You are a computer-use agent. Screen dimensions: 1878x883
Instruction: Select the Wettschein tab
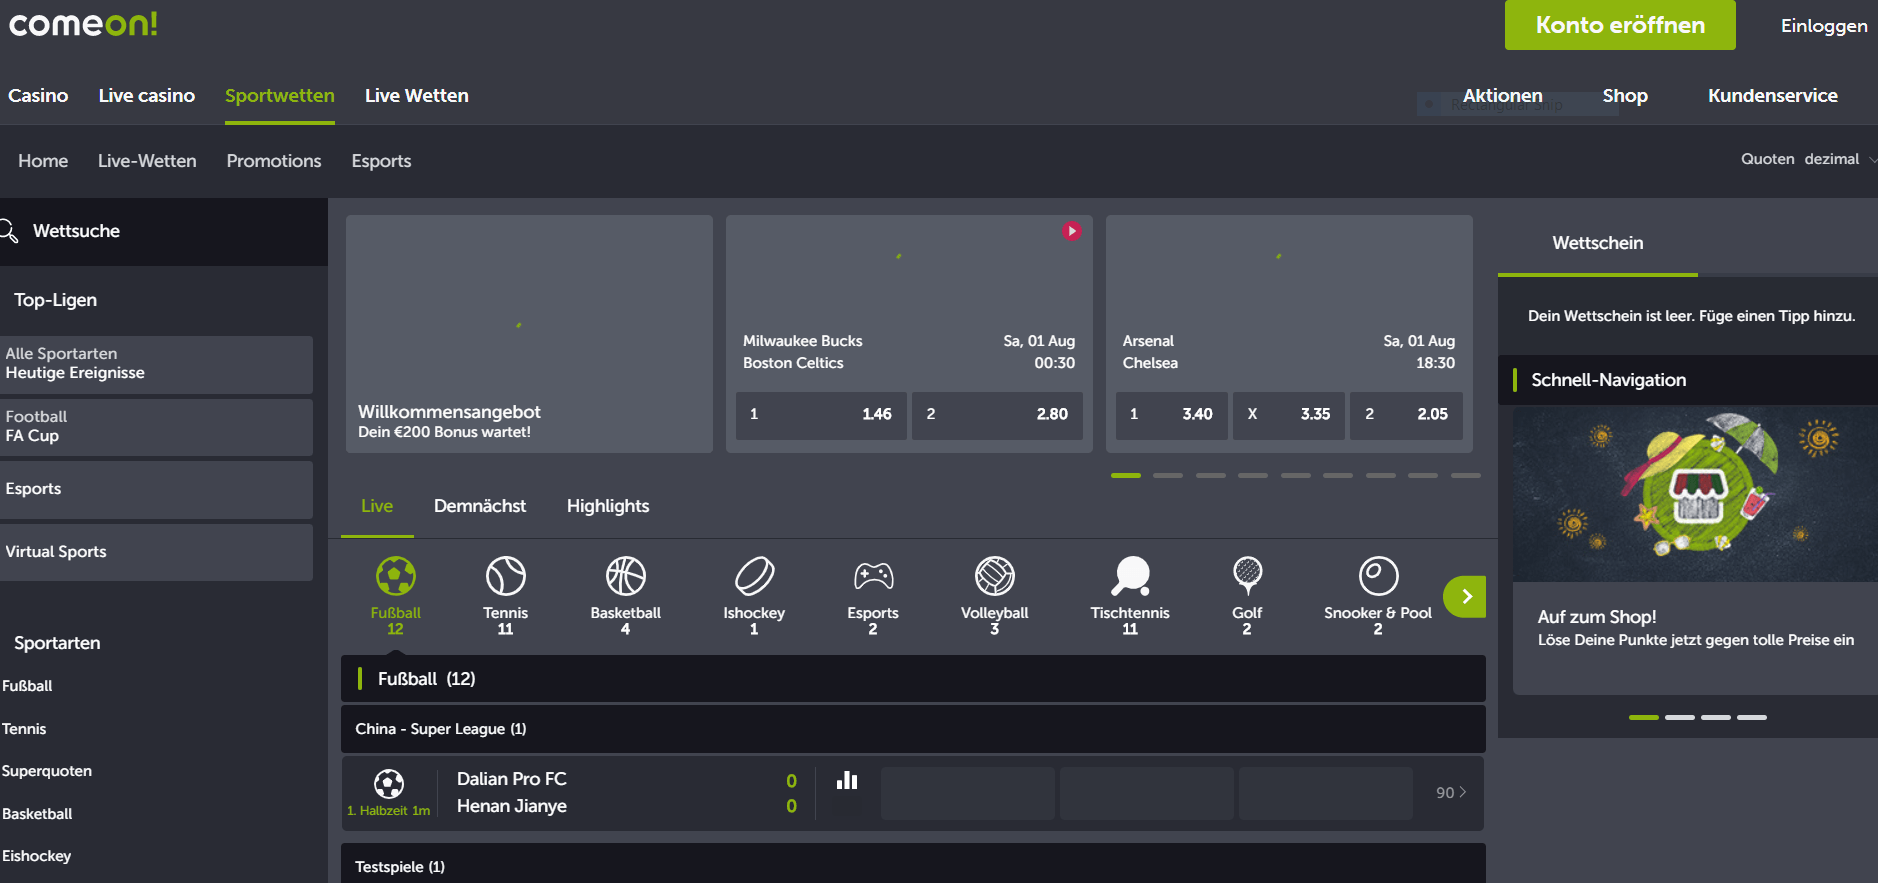tap(1598, 243)
